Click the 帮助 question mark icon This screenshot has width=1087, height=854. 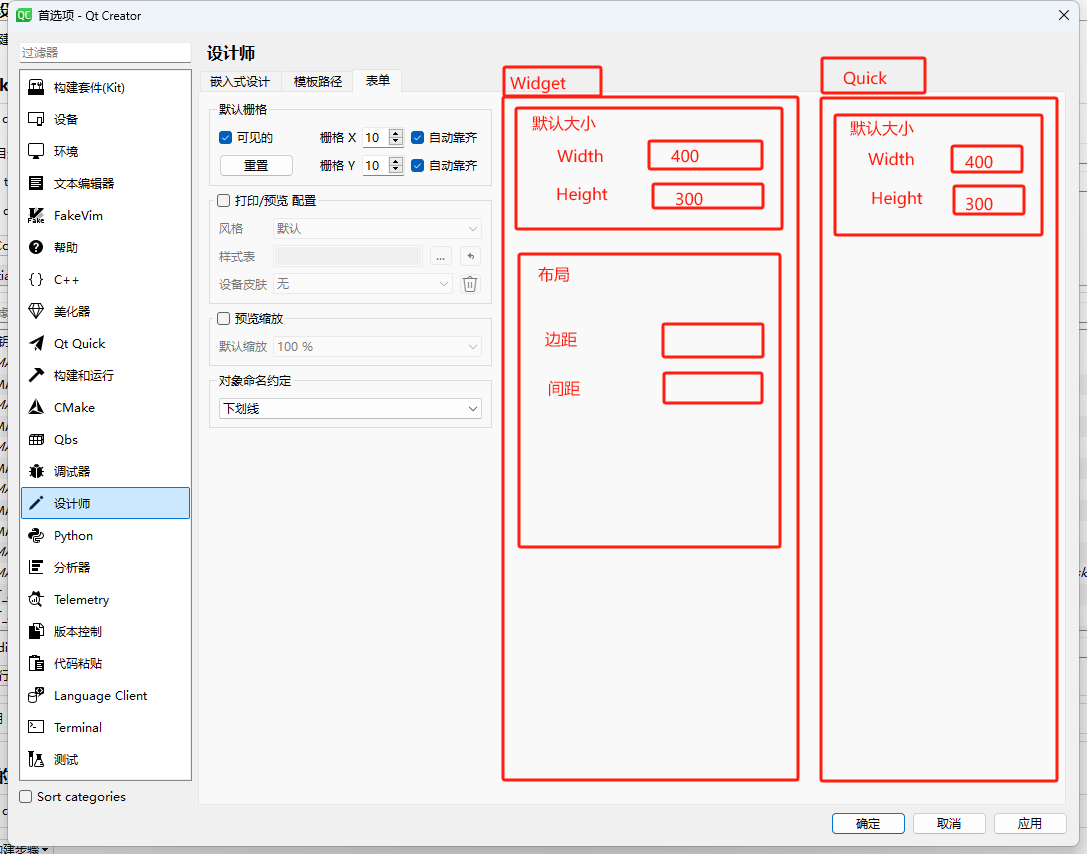[x=36, y=247]
